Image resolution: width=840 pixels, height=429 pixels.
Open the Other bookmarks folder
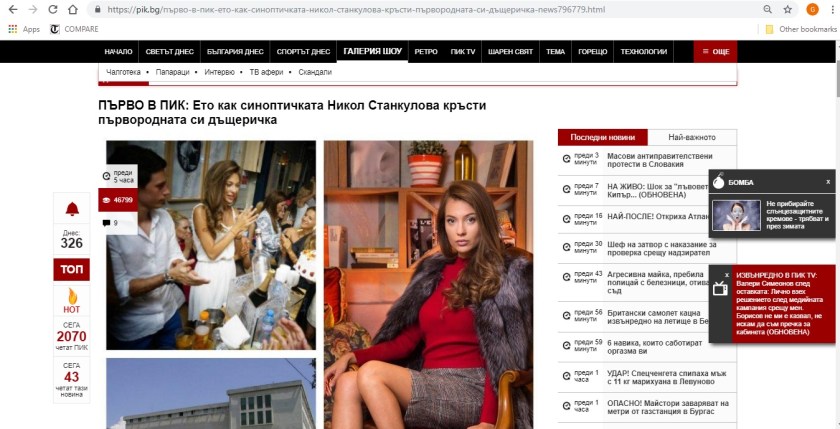801,29
